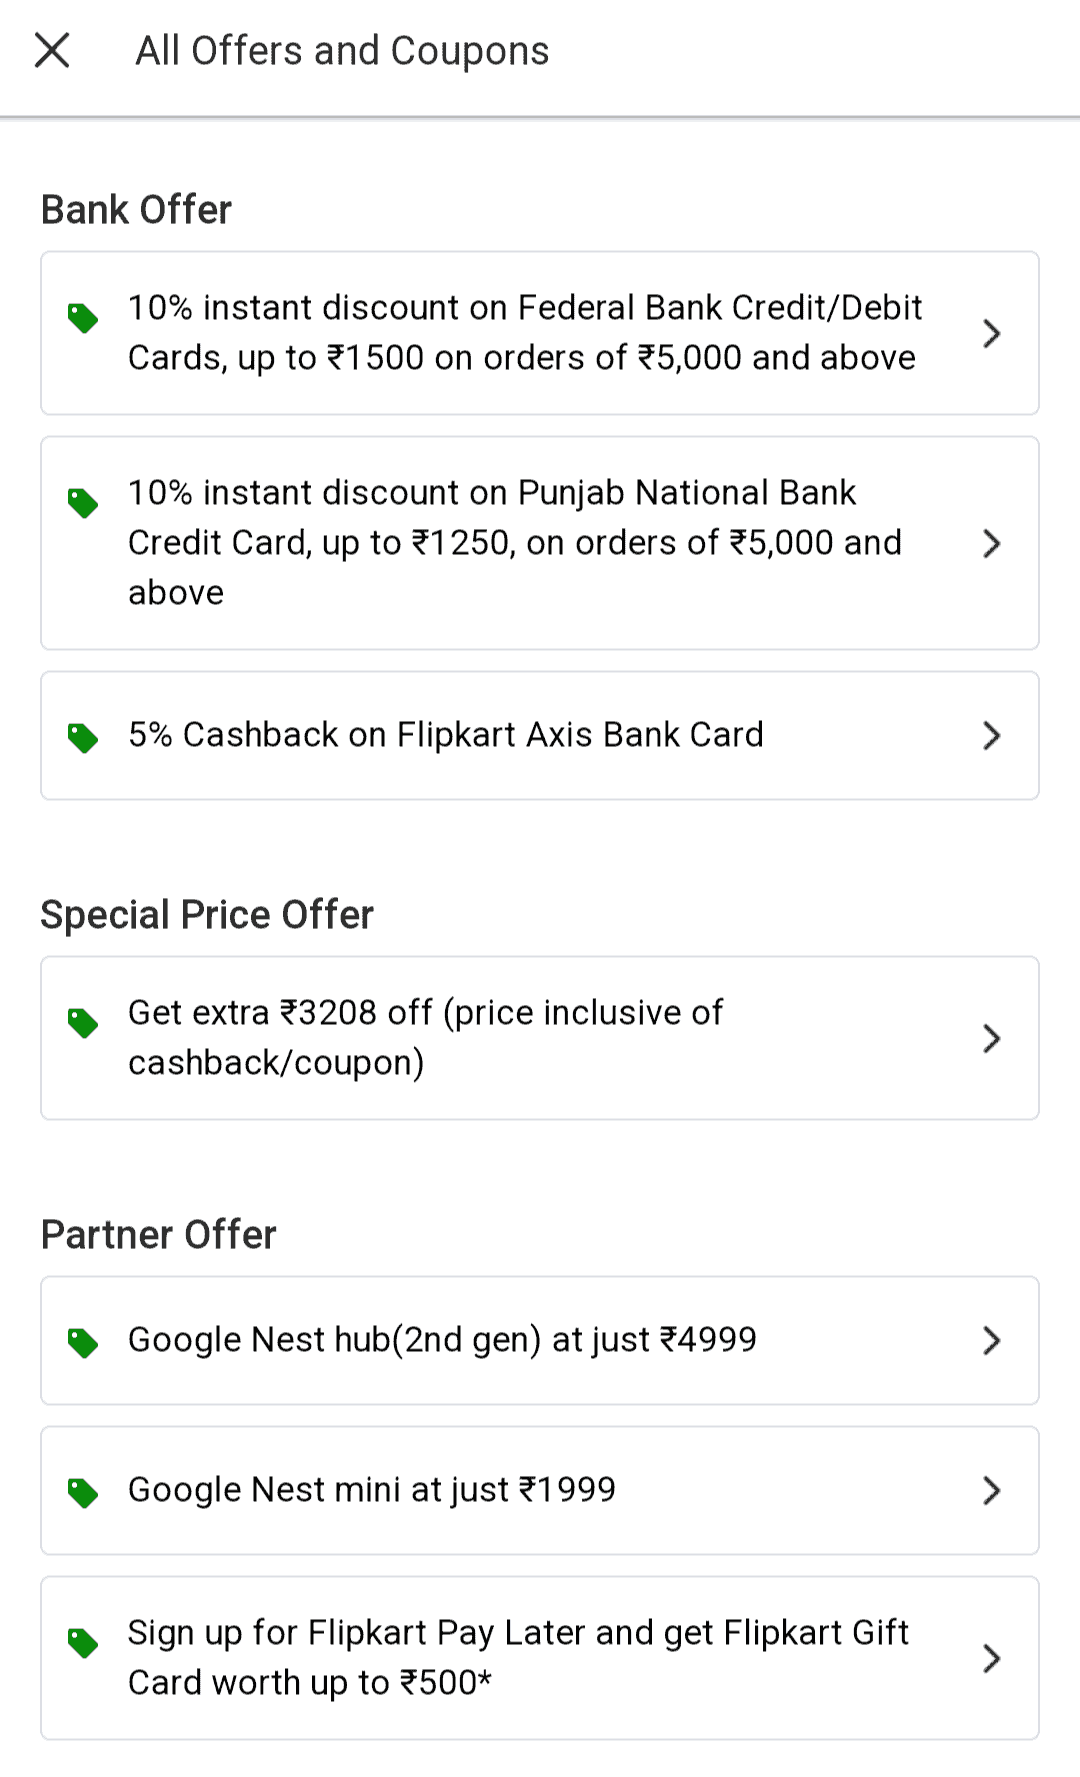Tap the tag icon beside Flipkart Pay Later offer
Image resolution: width=1080 pixels, height=1777 pixels.
83,1643
